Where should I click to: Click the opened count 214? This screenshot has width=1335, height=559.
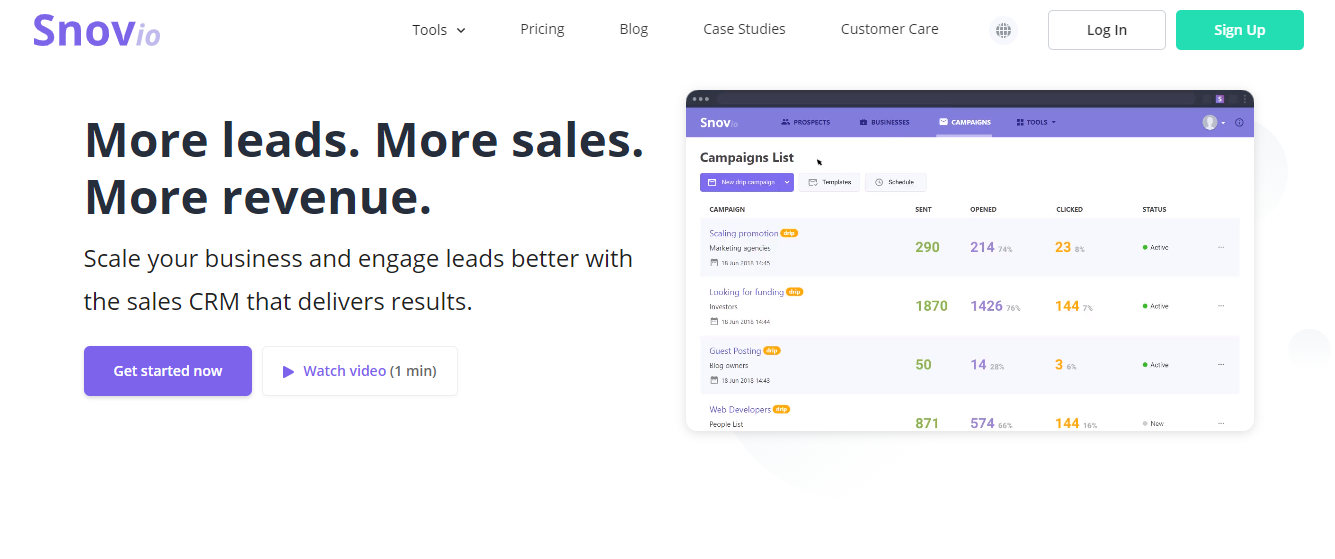tap(982, 247)
